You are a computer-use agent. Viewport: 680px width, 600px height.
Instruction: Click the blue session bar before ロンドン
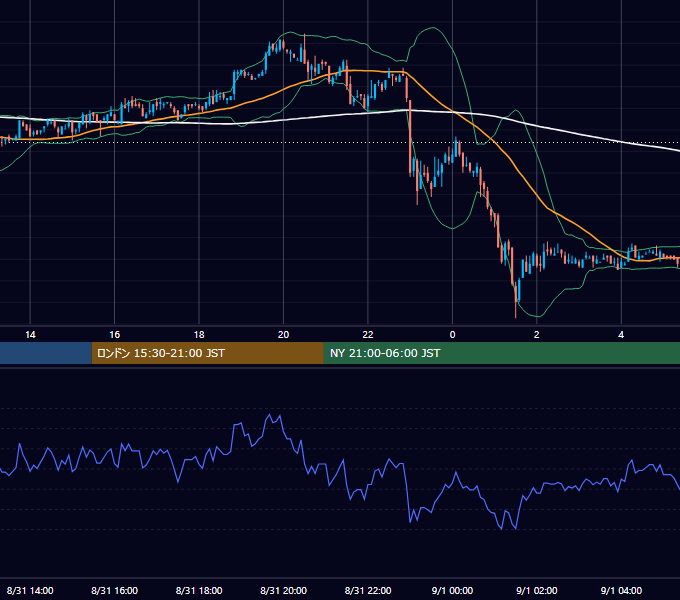tap(46, 353)
